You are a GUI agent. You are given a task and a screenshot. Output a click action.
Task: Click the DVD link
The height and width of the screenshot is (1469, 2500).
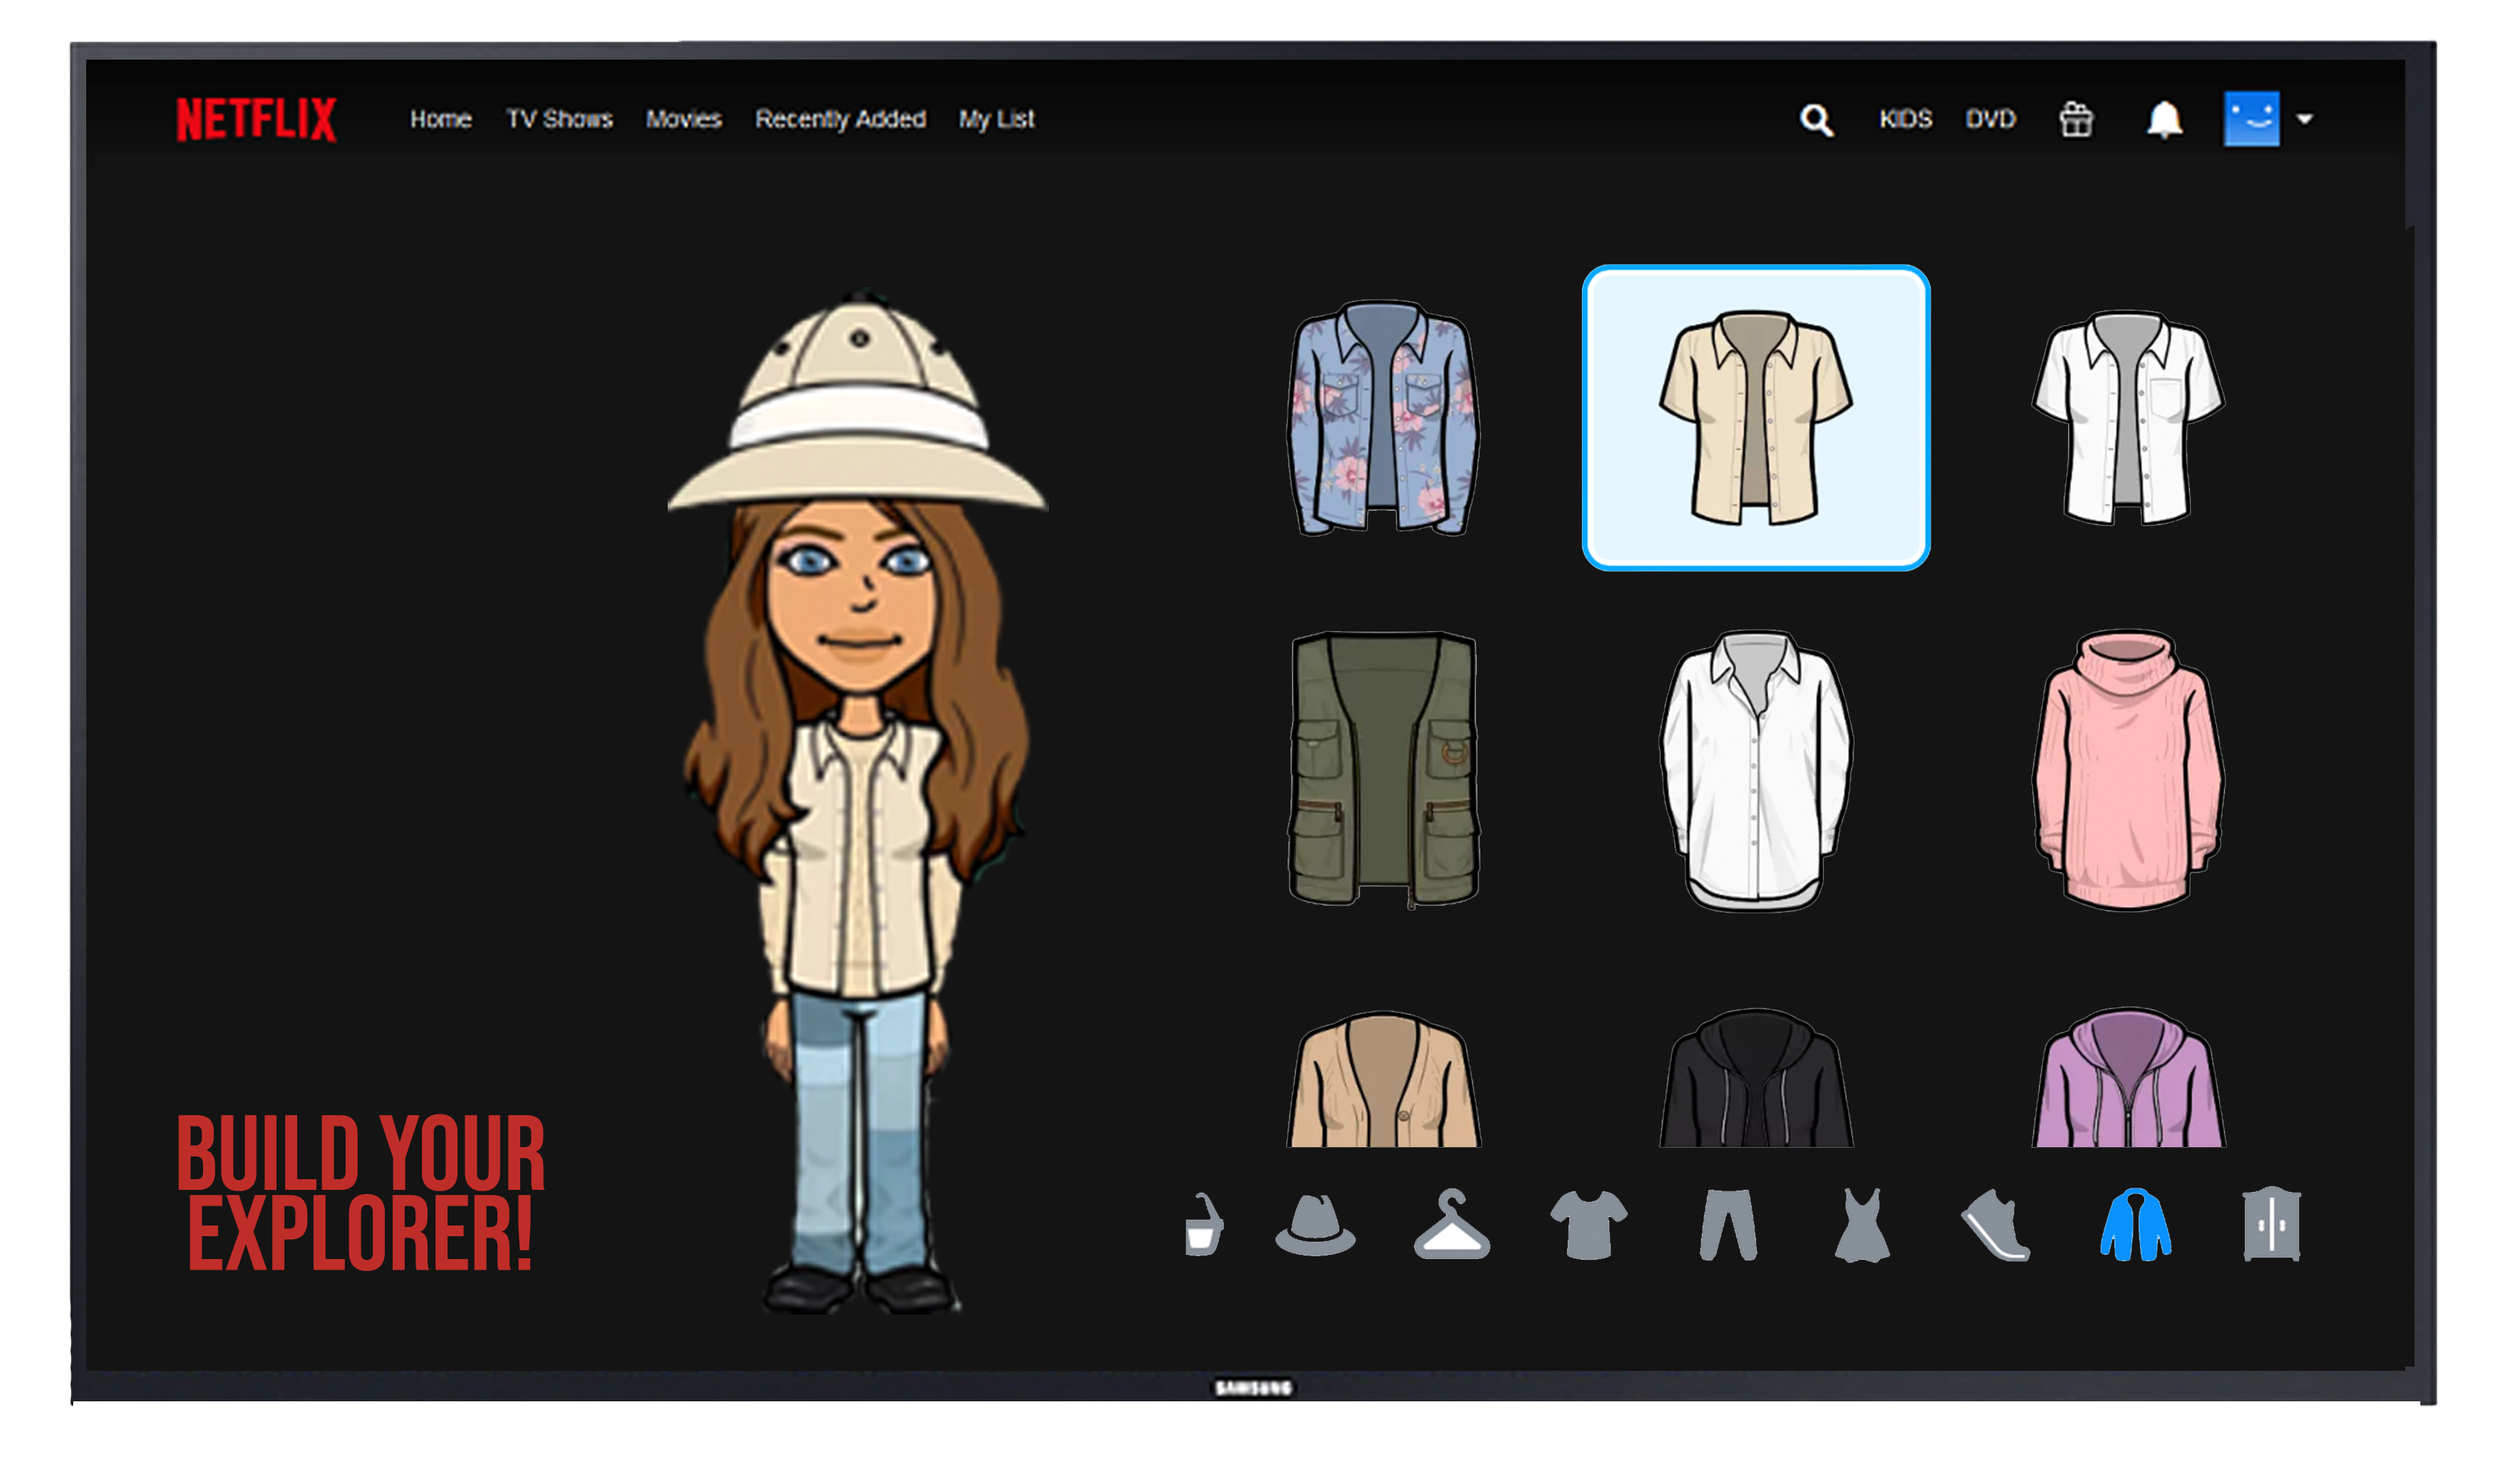click(x=1990, y=119)
